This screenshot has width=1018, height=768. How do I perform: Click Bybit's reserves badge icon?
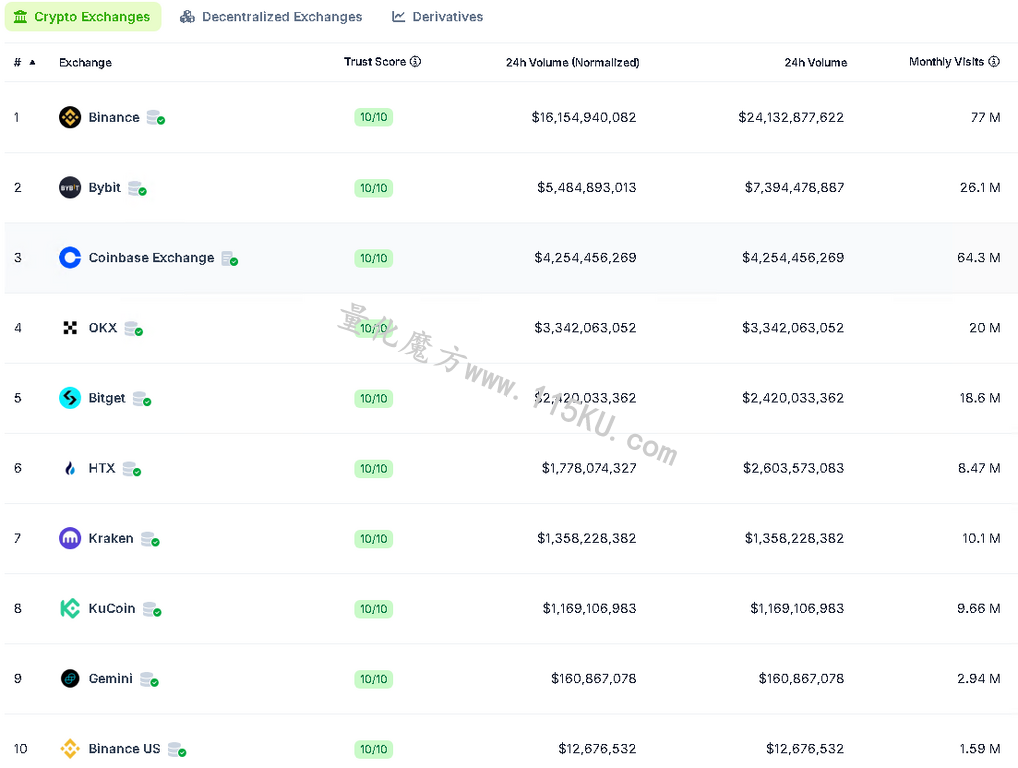coord(138,188)
